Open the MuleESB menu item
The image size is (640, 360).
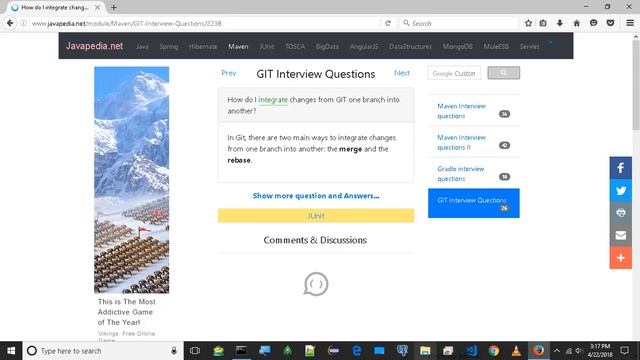pos(496,47)
